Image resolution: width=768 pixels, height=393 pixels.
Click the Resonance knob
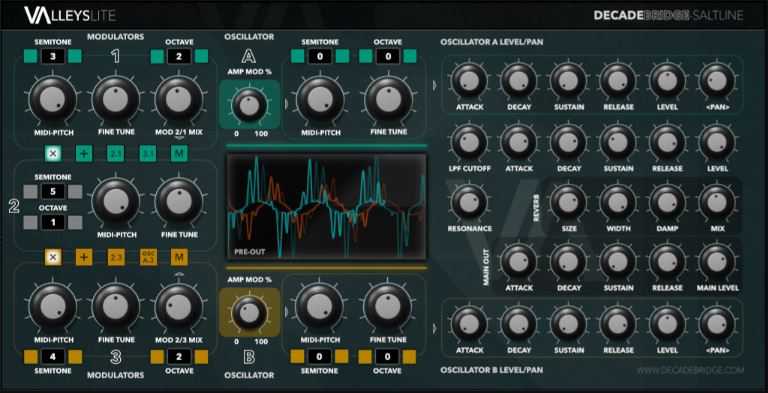tap(469, 202)
